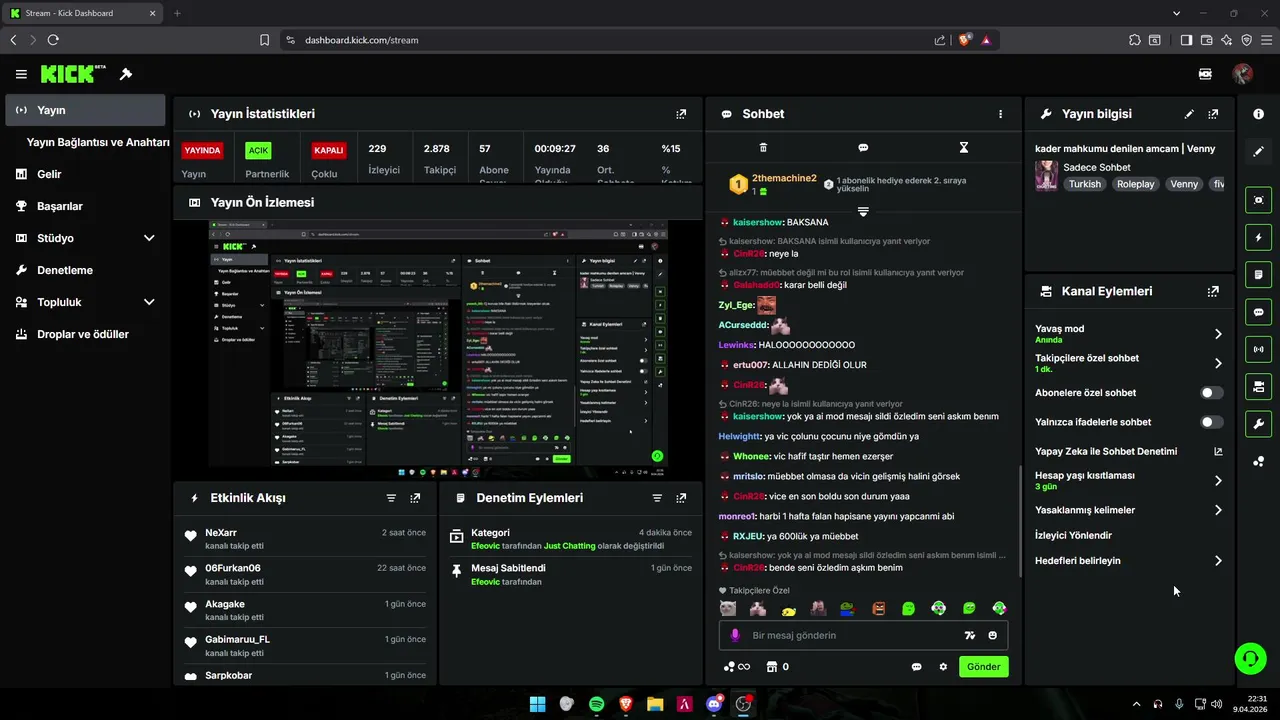The height and width of the screenshot is (720, 1280).
Task: Toggle chat widget in right sidebar
Action: pyautogui.click(x=1258, y=312)
